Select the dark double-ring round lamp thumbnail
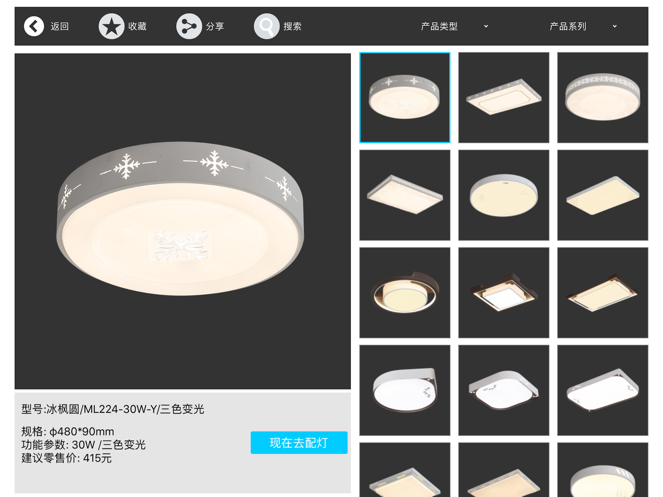 coord(405,293)
